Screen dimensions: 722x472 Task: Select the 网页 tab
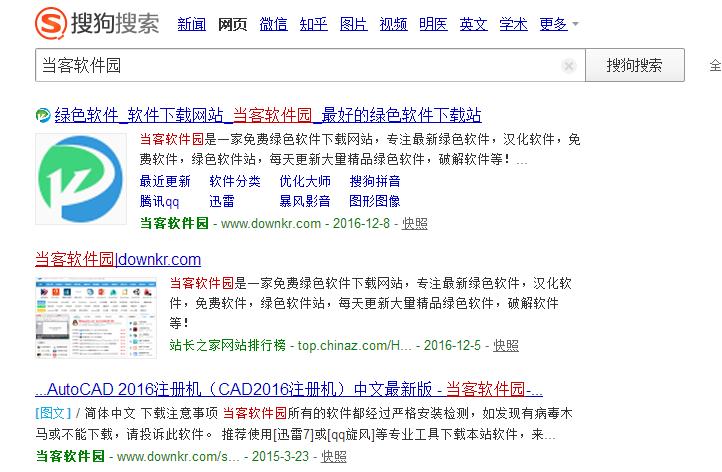(232, 24)
